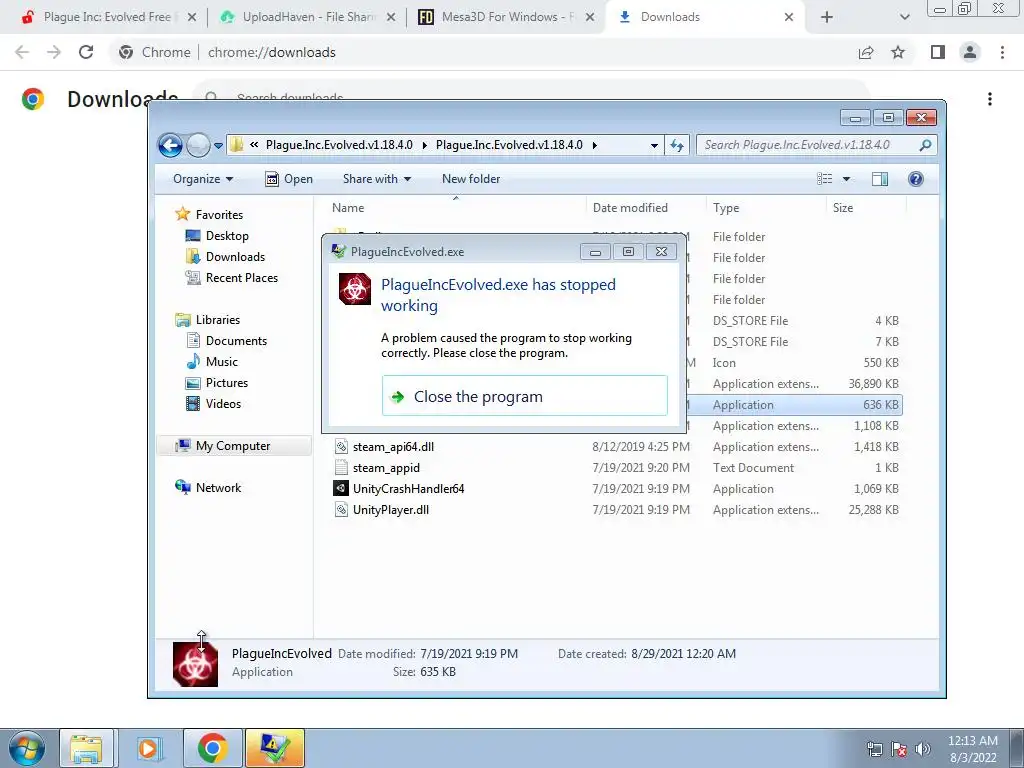Open Chrome three-dot main menu
1024x768 pixels.
tap(1002, 52)
